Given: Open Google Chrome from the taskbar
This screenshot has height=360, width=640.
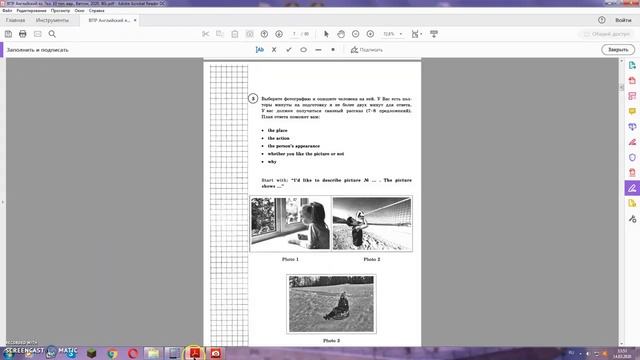Looking at the screenshot, I should tap(112, 353).
